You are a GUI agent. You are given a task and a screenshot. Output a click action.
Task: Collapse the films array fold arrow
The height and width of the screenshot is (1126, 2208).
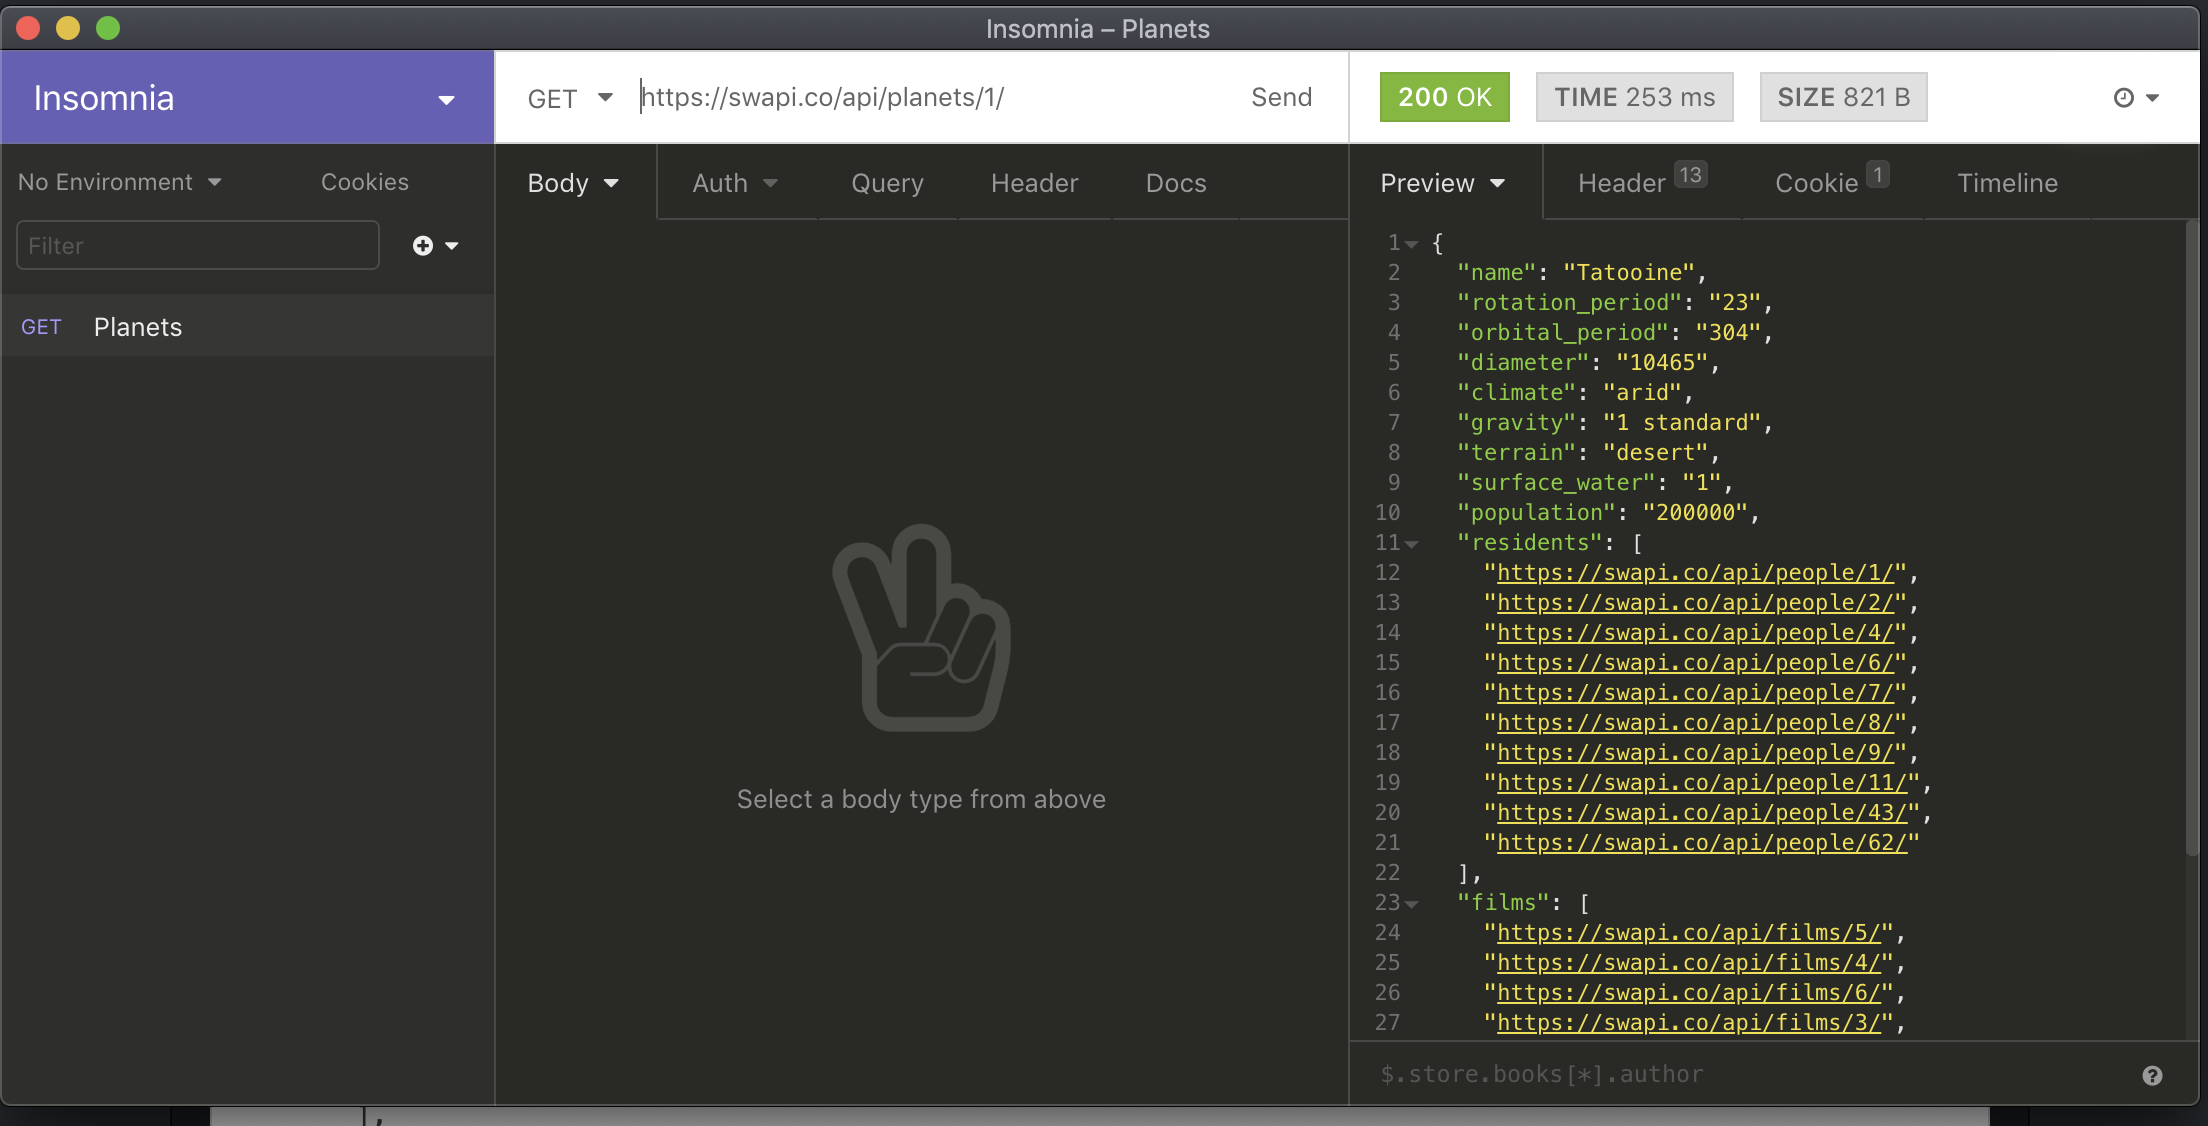click(1412, 905)
